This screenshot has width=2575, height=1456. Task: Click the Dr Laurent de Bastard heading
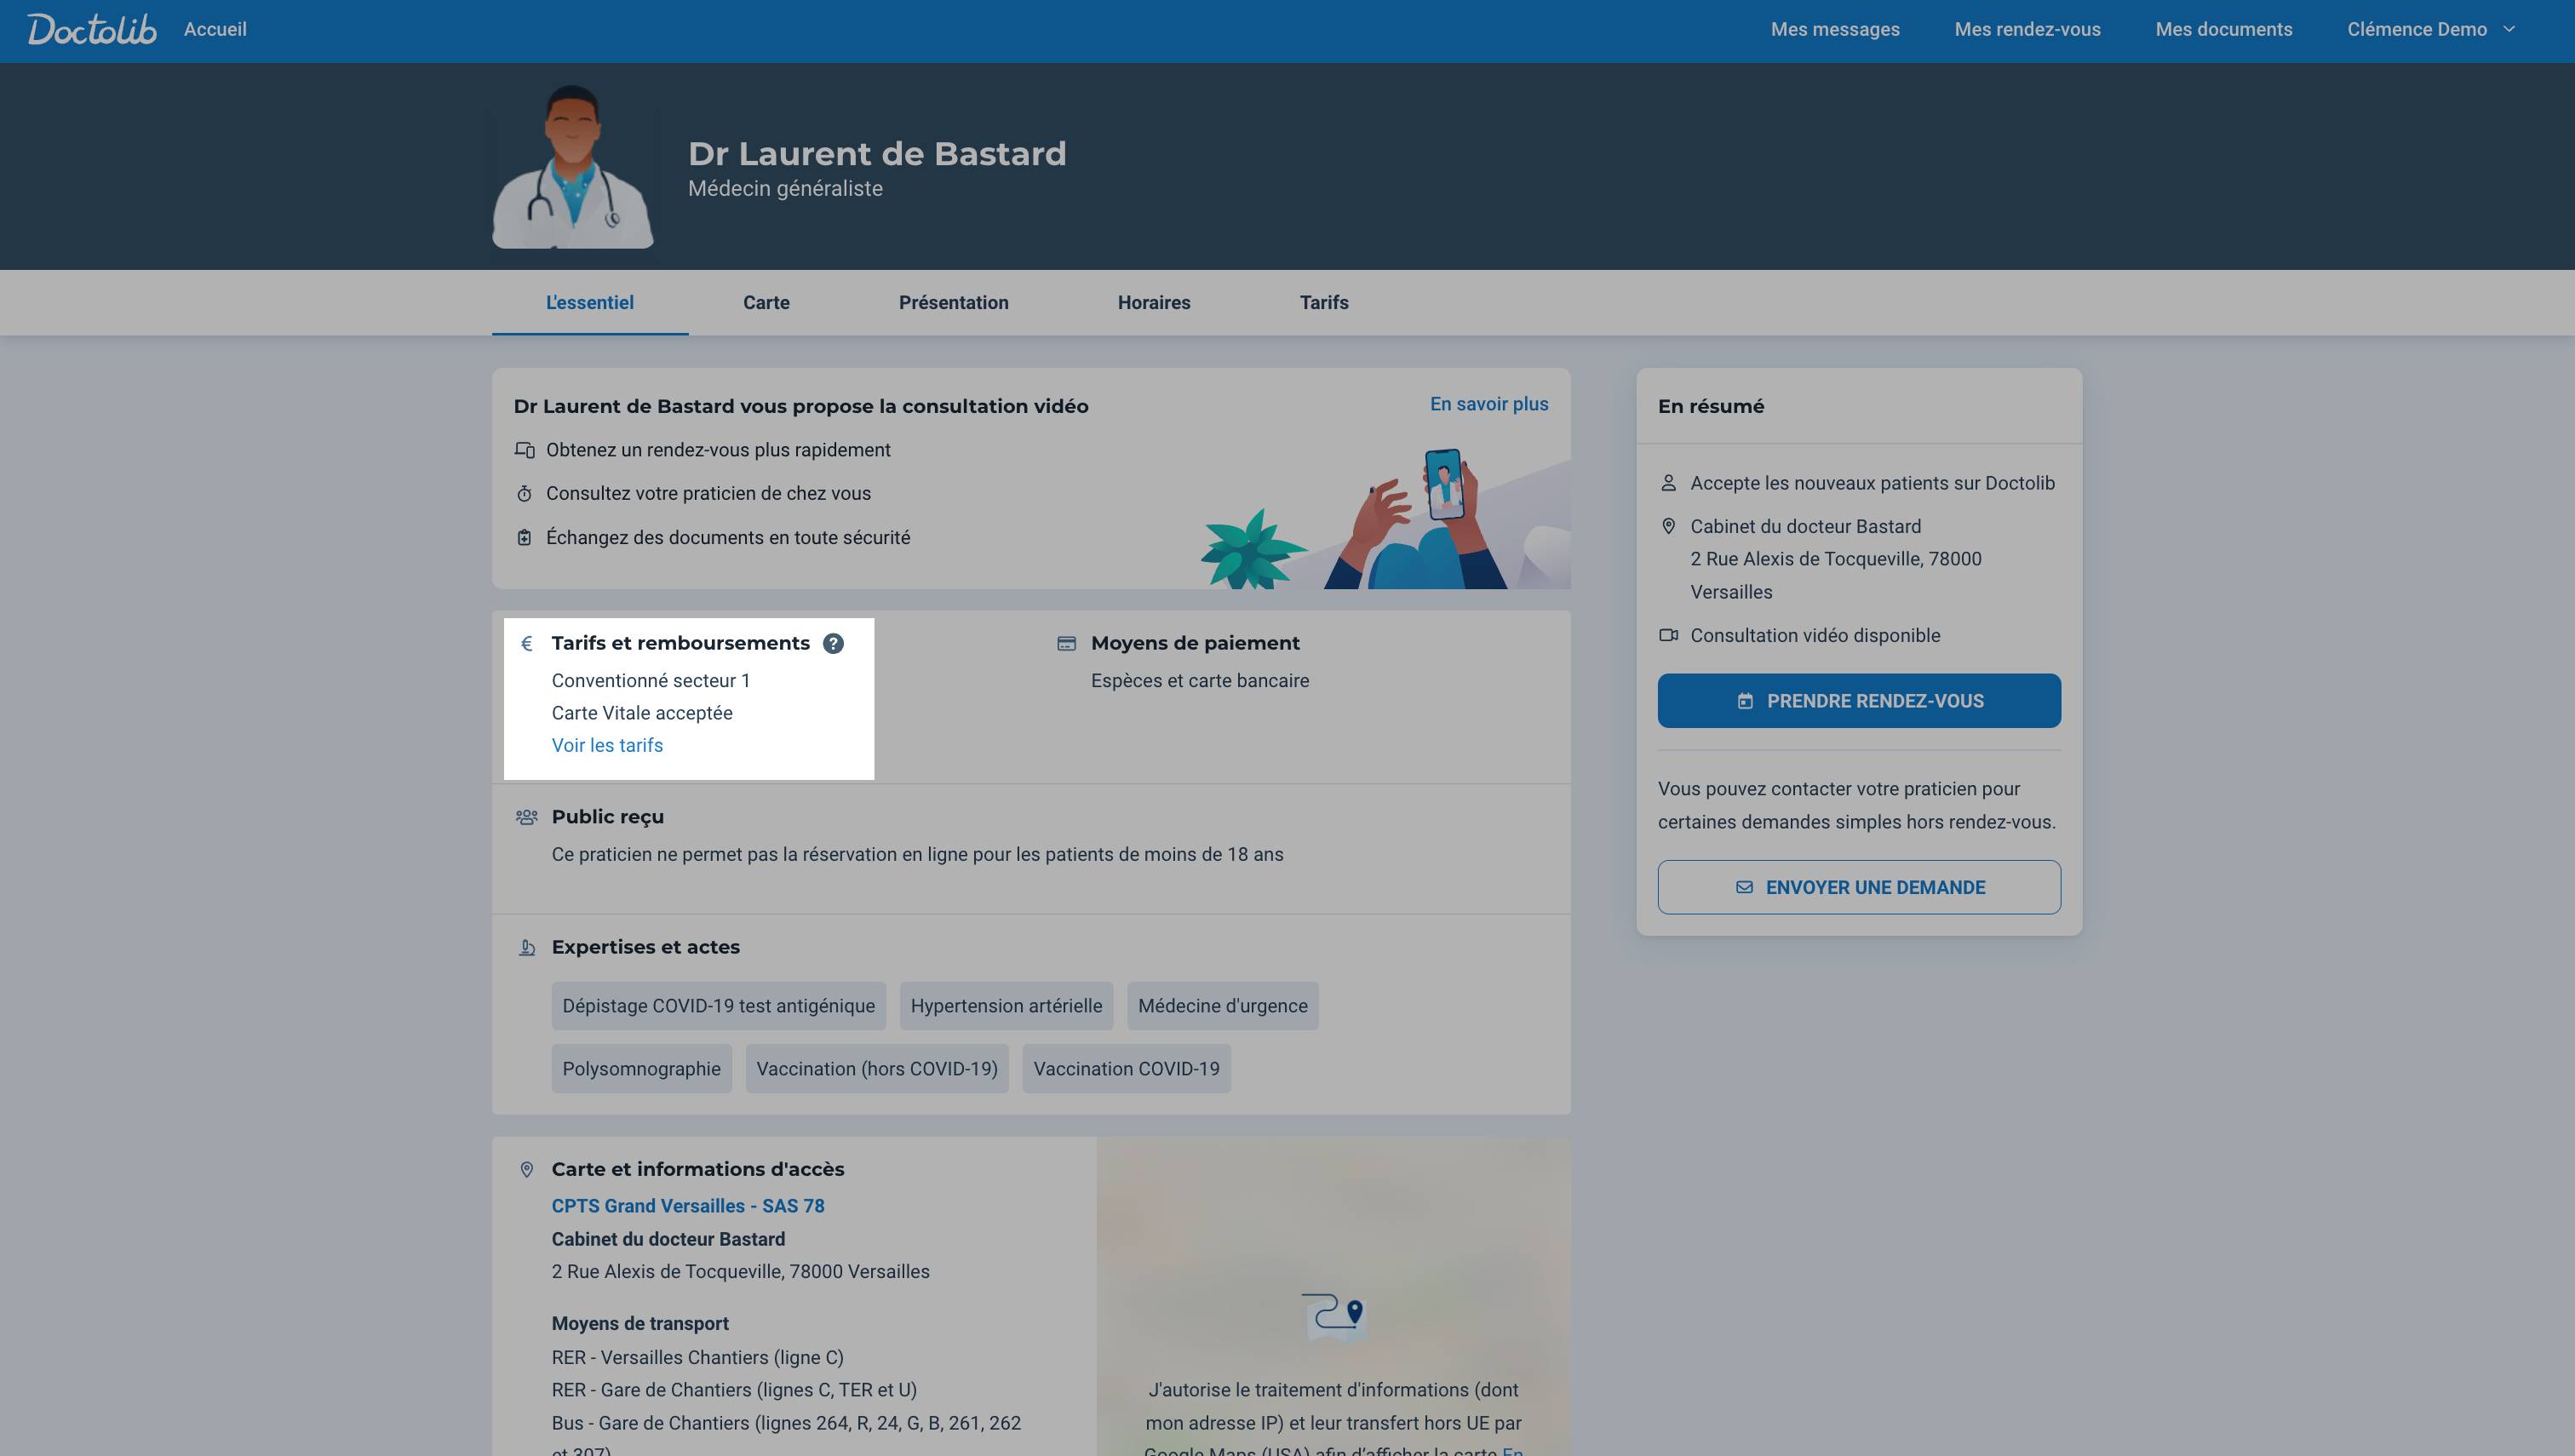[x=877, y=153]
